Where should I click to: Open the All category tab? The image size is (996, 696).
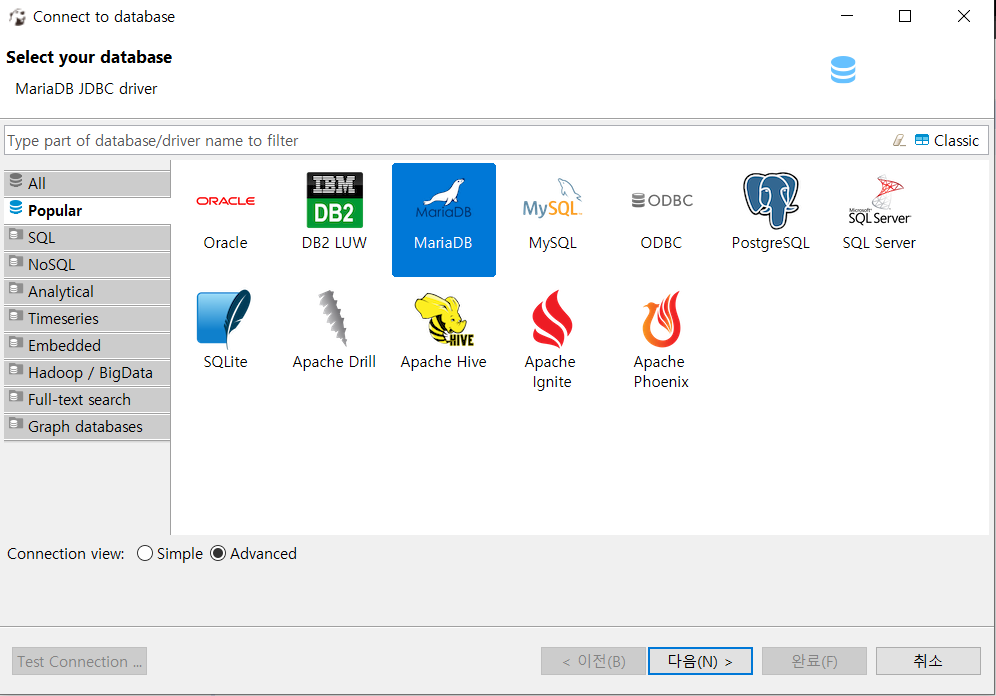pyautogui.click(x=88, y=184)
